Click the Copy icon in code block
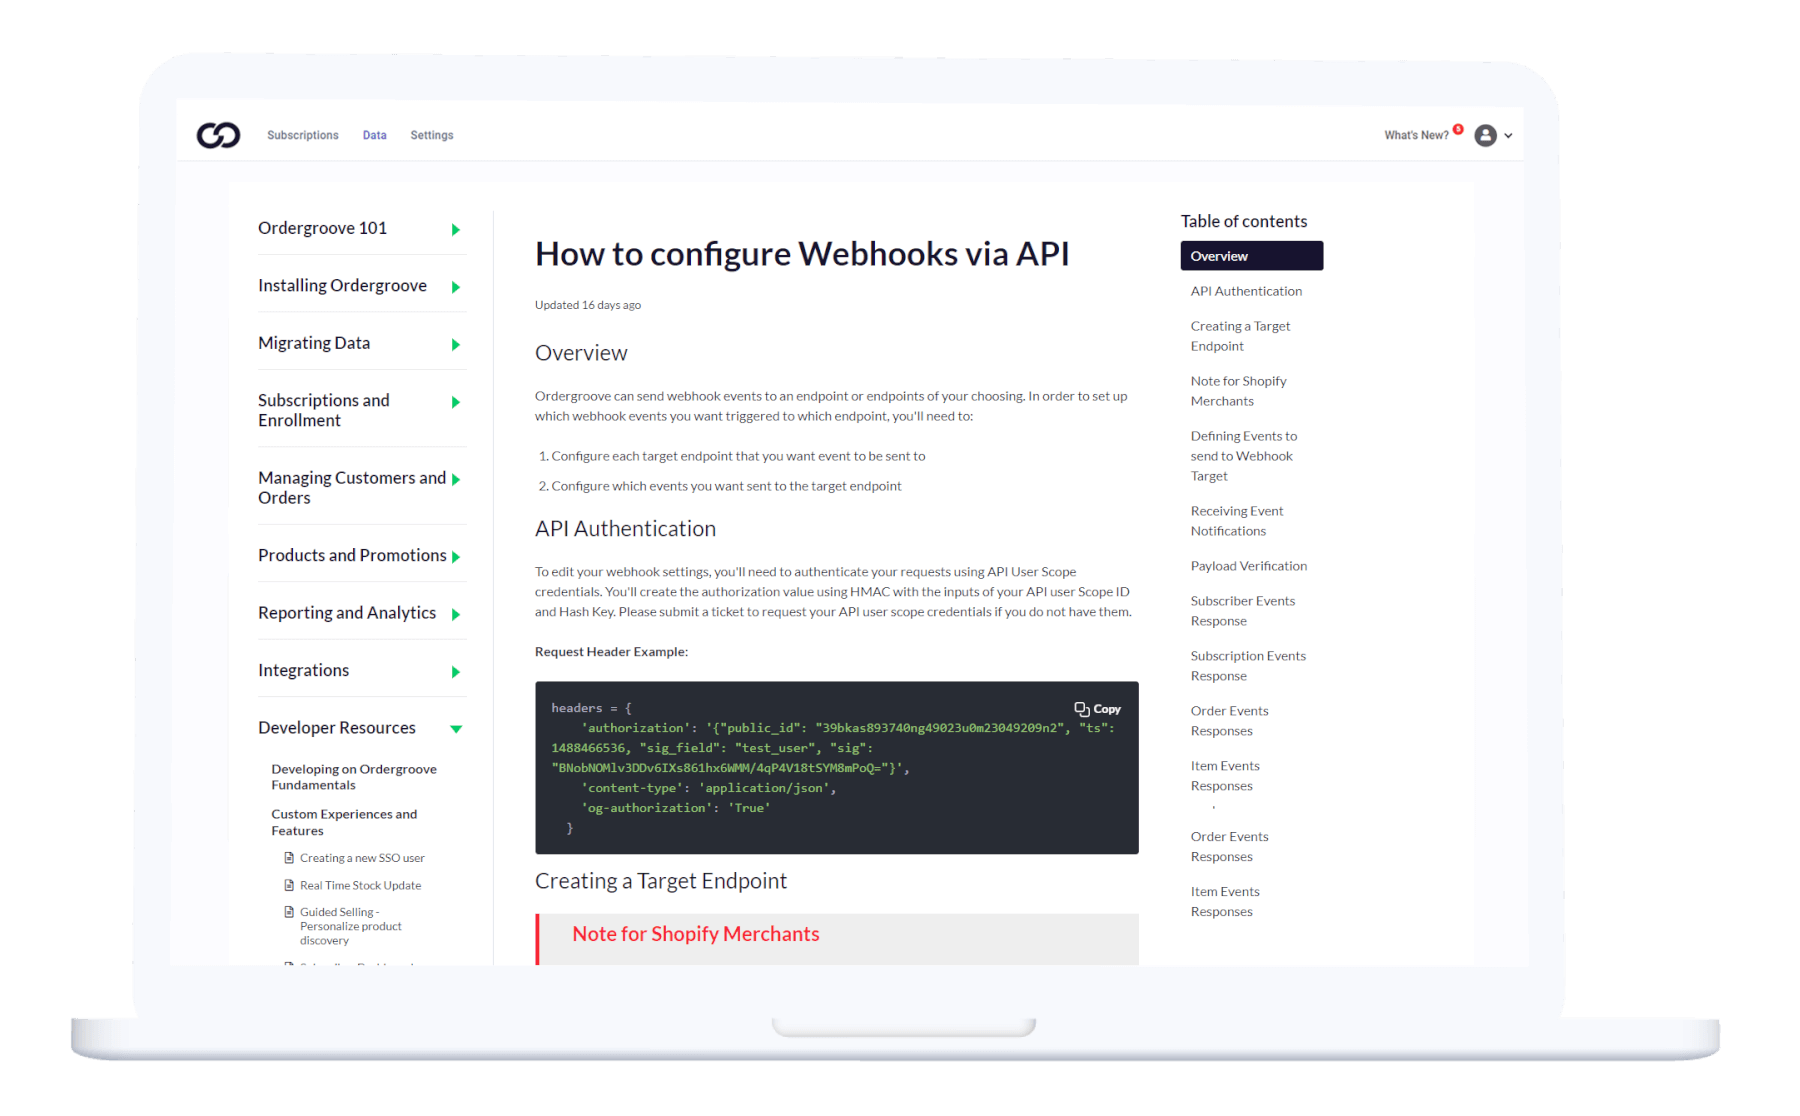The image size is (1800, 1116). coord(1082,709)
